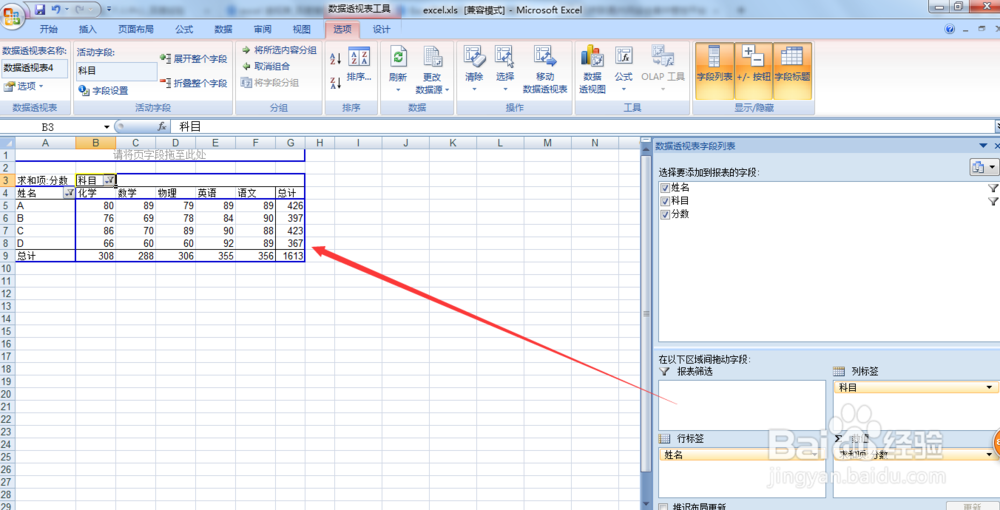Sort ascending A to Z icon

click(335, 59)
